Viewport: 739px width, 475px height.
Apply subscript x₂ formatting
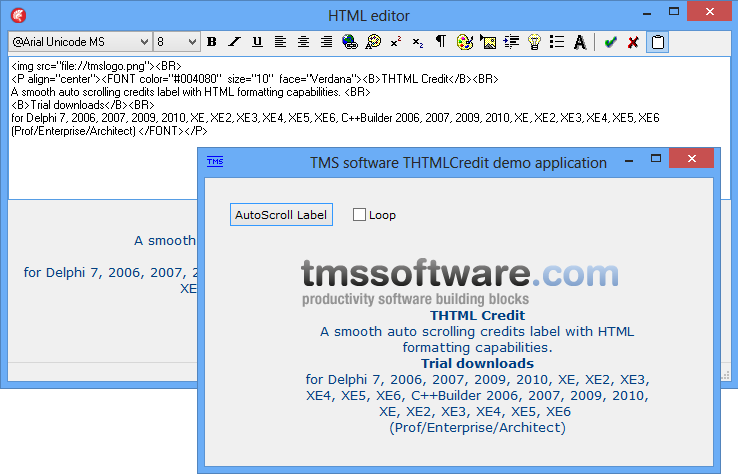coord(418,42)
